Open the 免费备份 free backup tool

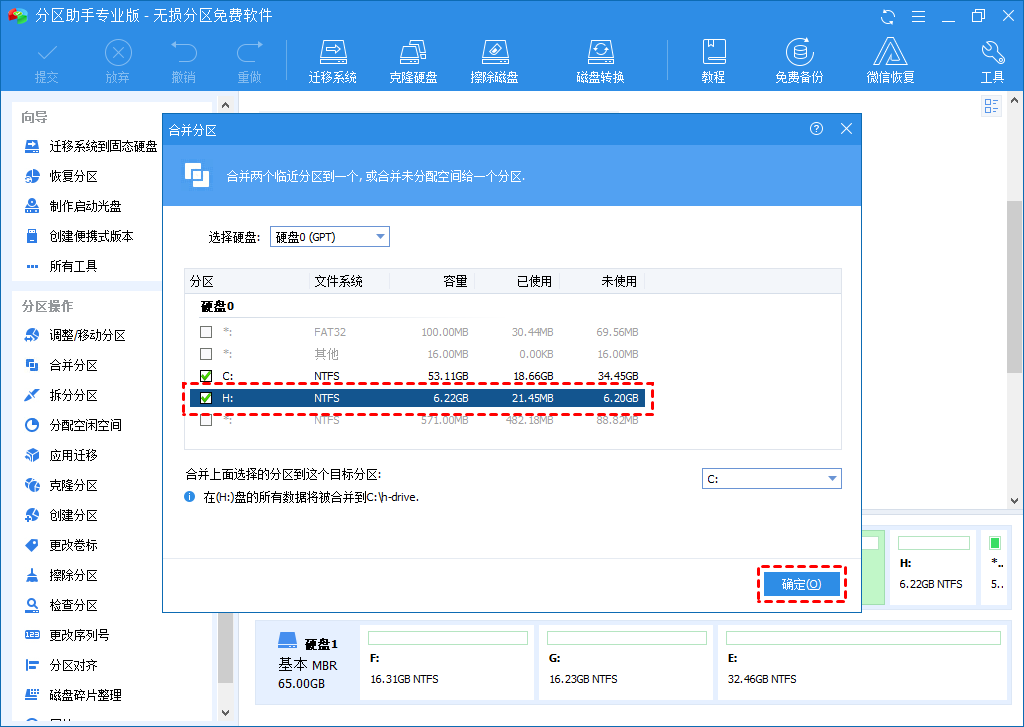(799, 60)
